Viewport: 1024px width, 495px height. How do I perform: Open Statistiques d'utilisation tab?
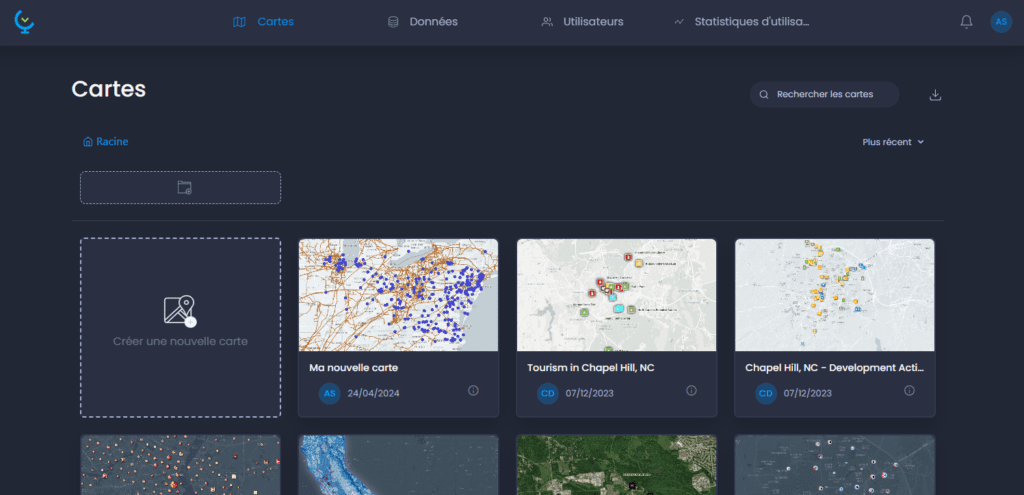(742, 22)
